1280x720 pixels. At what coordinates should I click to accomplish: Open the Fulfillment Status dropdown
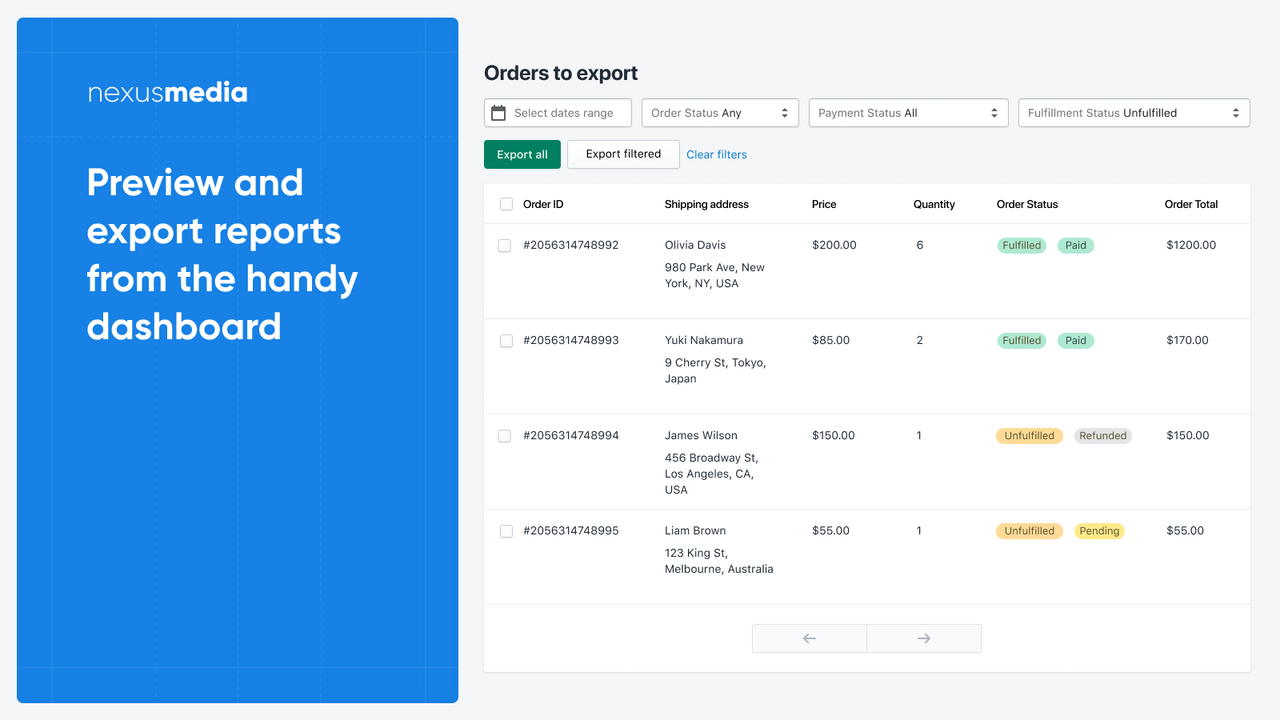tap(1133, 112)
